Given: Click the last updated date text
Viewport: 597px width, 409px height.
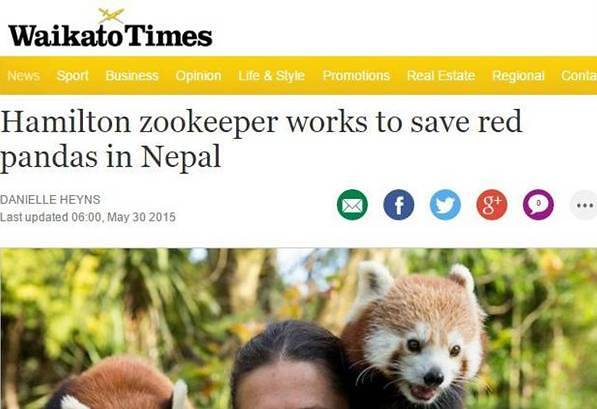Looking at the screenshot, I should (88, 217).
